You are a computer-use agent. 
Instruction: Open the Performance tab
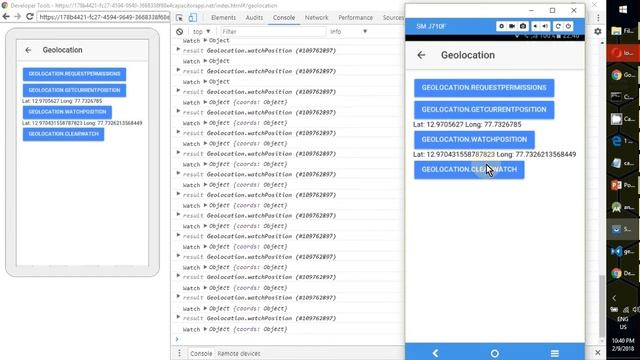355,18
